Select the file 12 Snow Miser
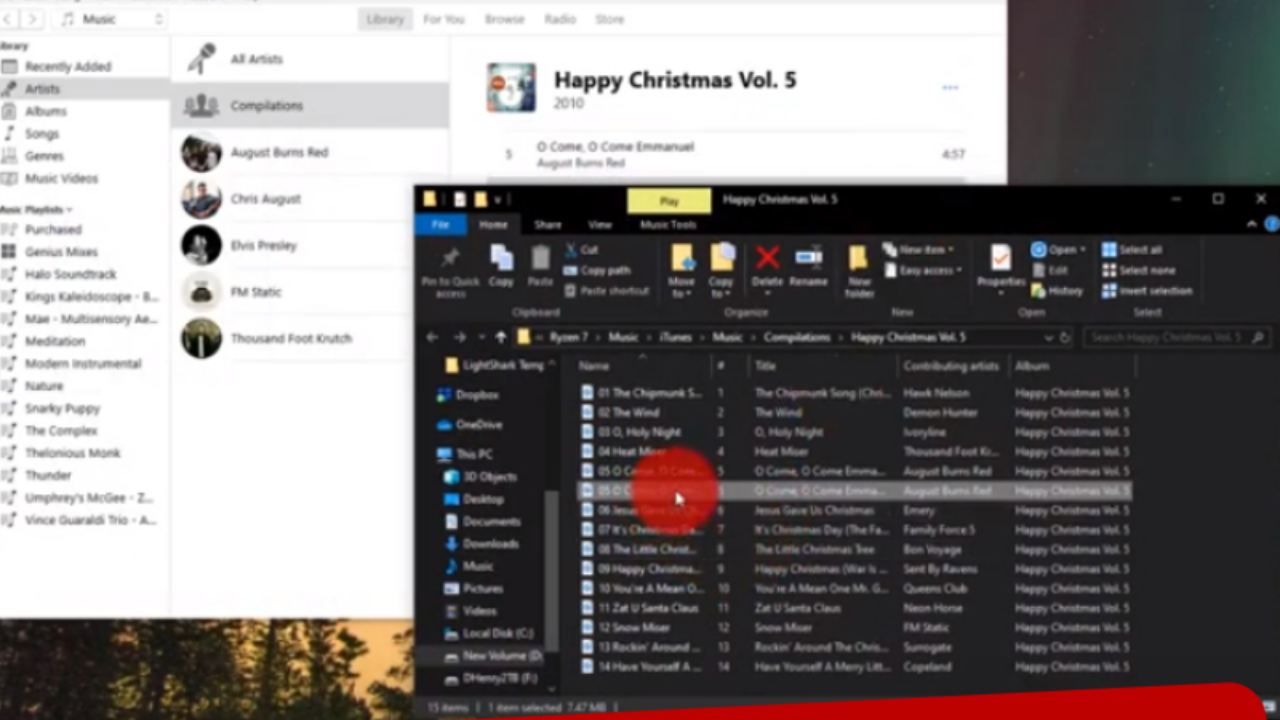This screenshot has height=720, width=1280. [634, 628]
